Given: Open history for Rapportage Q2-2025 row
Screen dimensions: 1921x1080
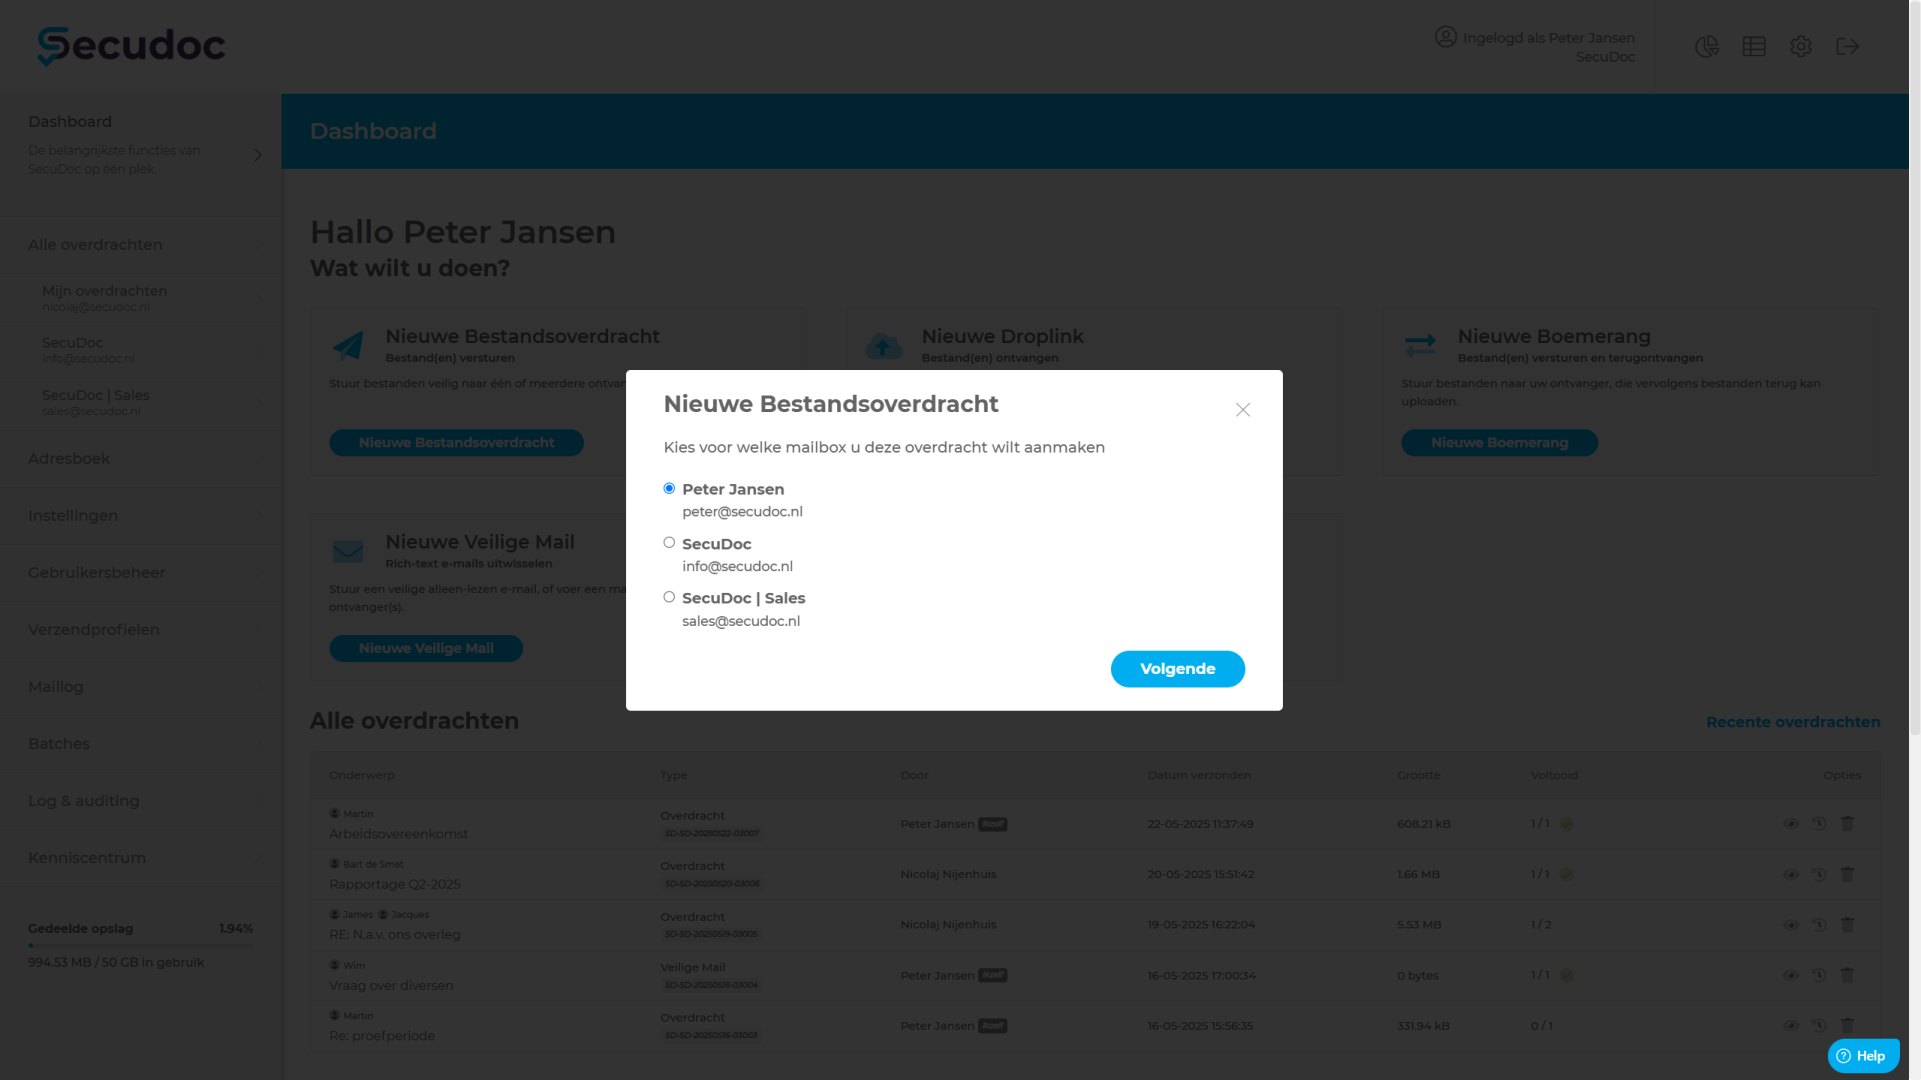Looking at the screenshot, I should (1819, 875).
